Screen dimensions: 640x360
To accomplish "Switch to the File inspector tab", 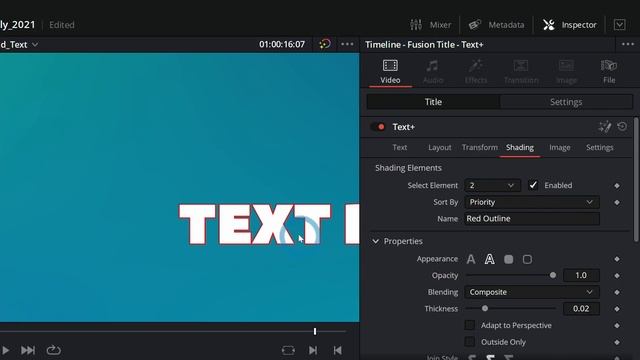I will 609,72.
